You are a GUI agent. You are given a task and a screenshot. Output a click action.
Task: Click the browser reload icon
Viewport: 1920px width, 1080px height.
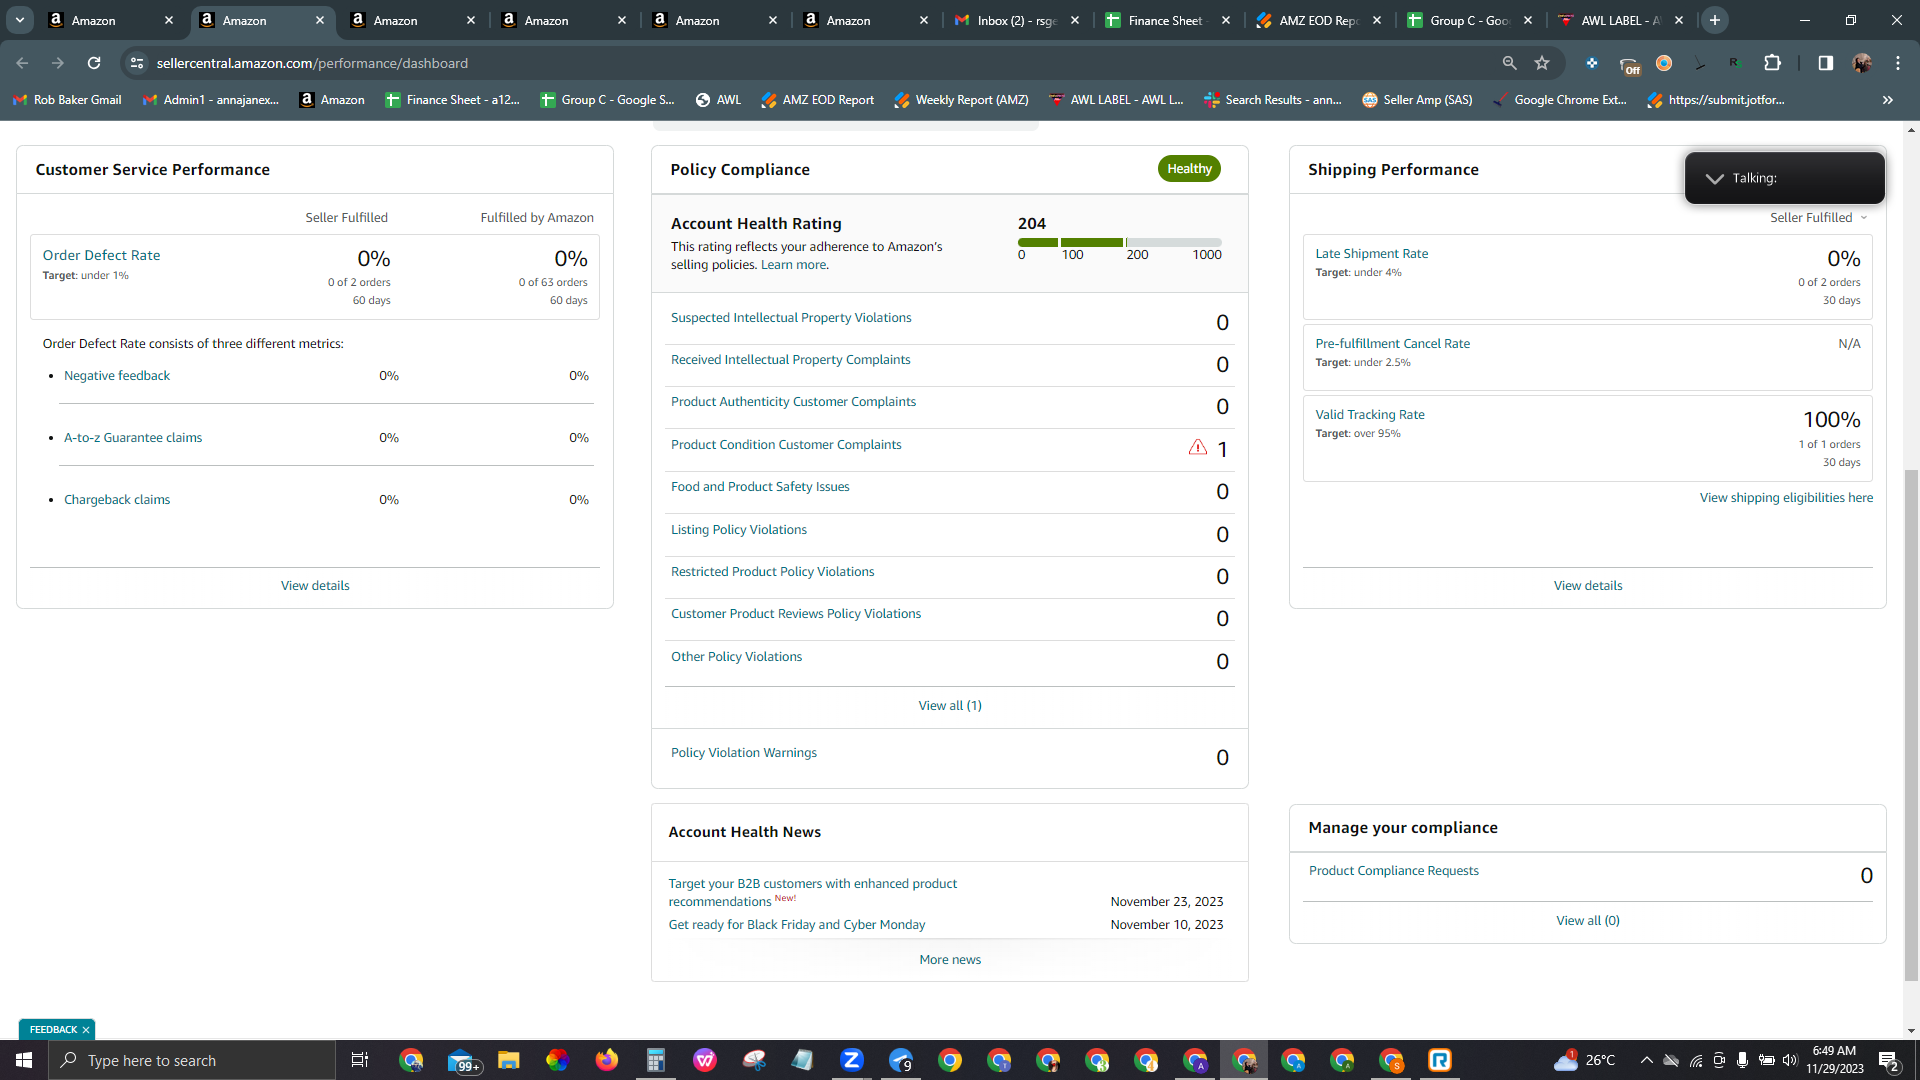[94, 63]
